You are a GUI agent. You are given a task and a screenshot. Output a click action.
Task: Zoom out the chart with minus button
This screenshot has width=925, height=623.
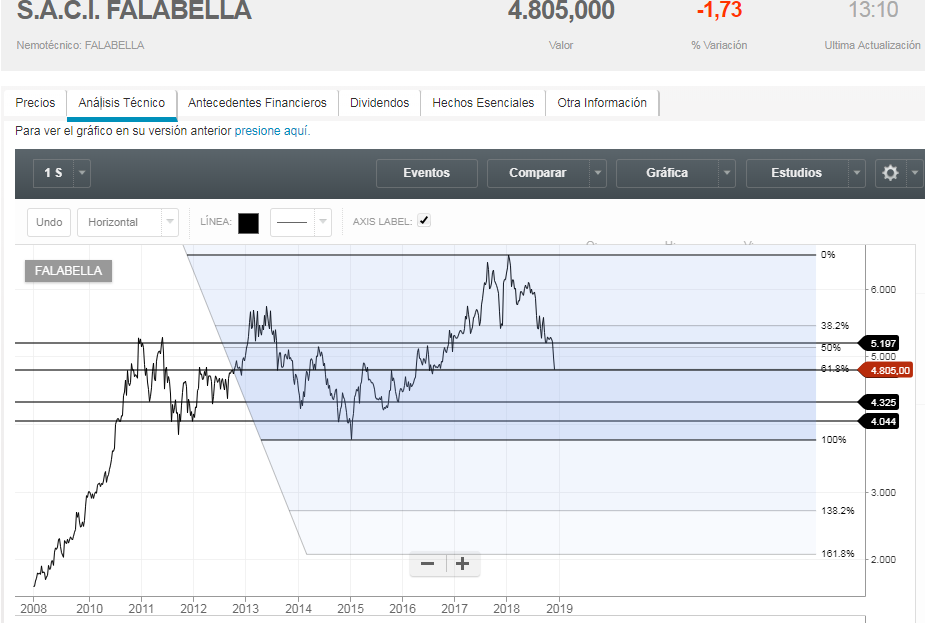tap(428, 563)
